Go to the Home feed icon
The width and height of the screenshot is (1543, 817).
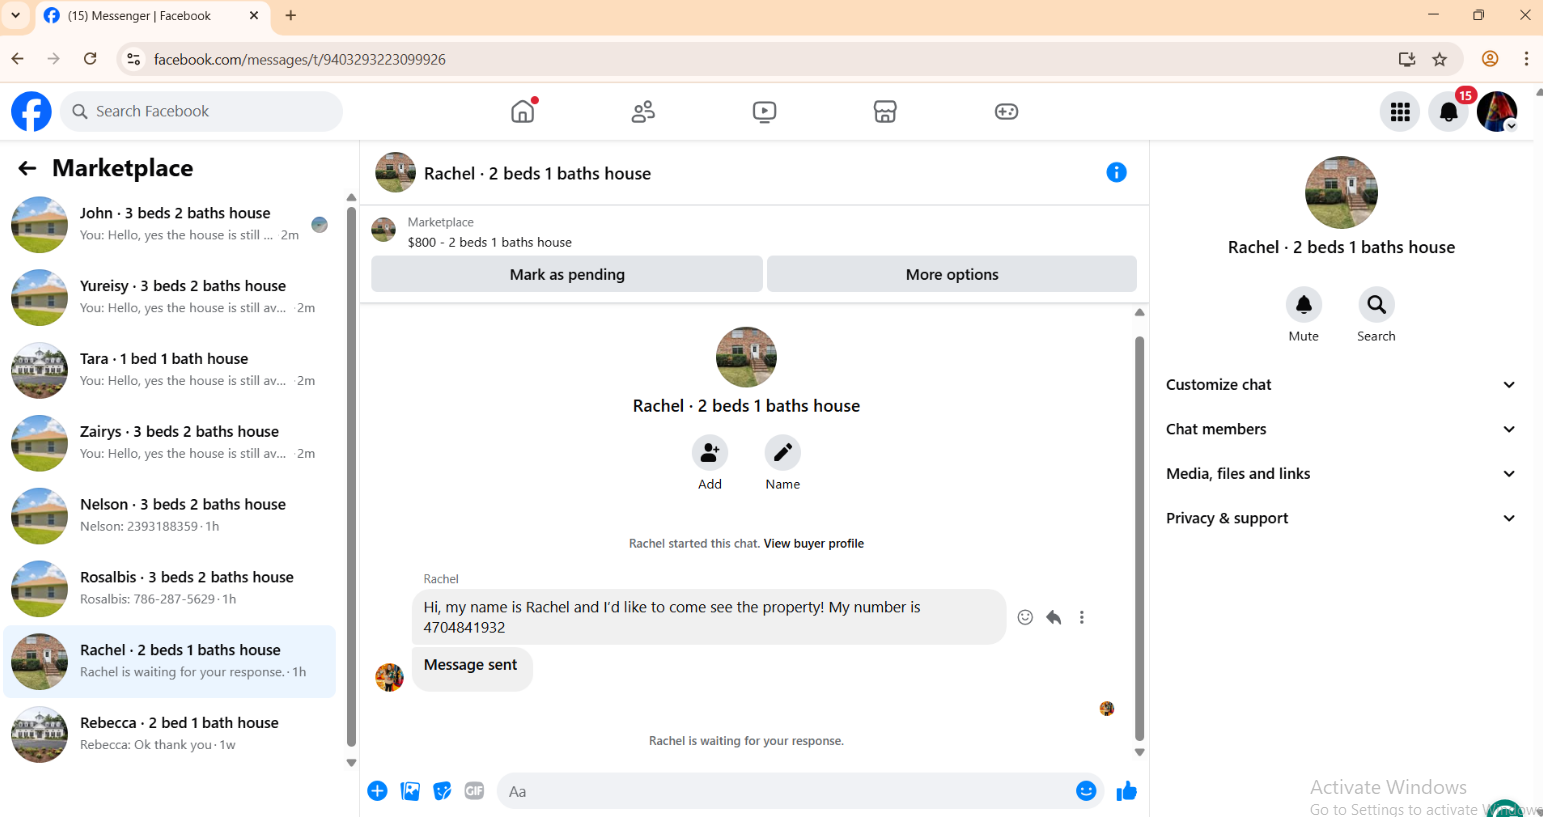523,111
